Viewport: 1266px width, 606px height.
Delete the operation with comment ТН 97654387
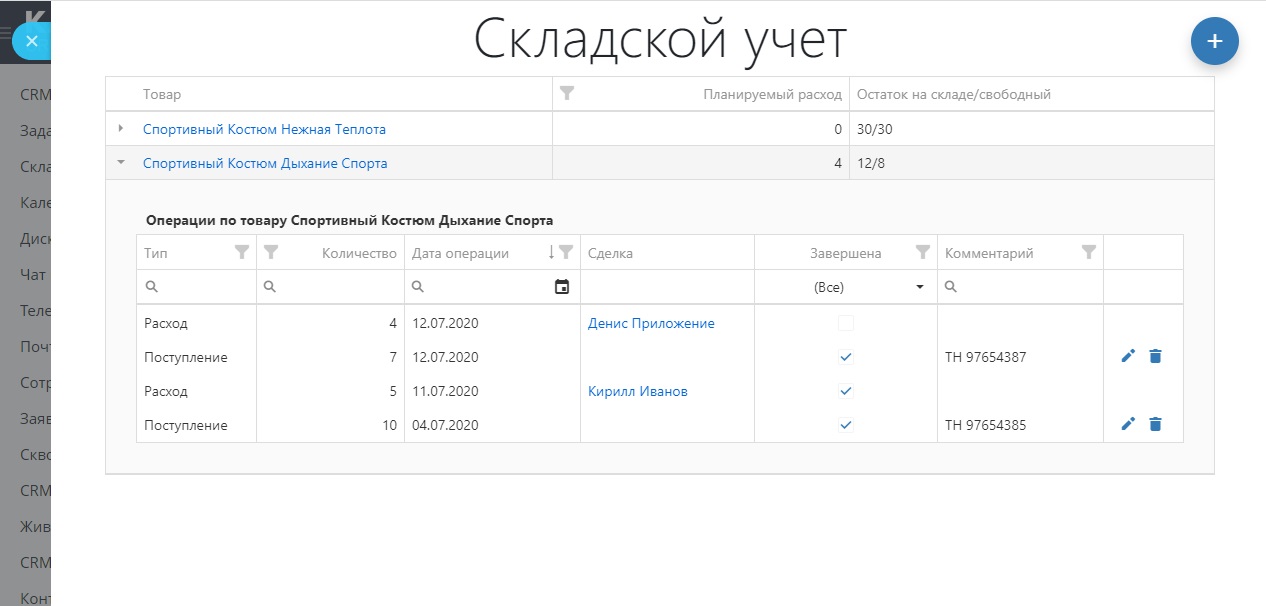pyautogui.click(x=1155, y=356)
